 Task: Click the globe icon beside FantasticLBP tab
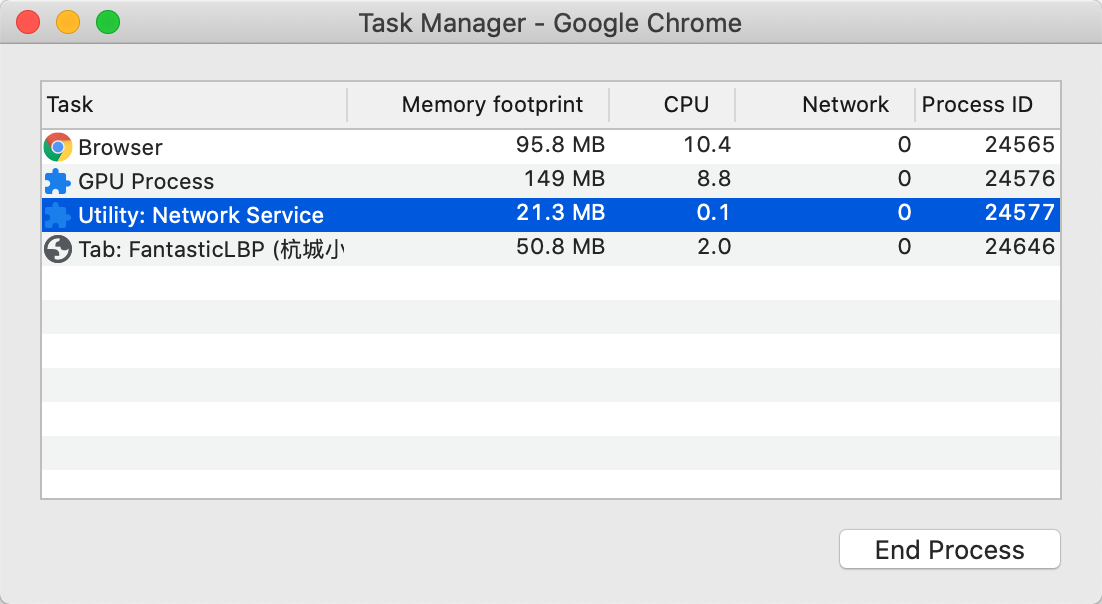point(58,249)
